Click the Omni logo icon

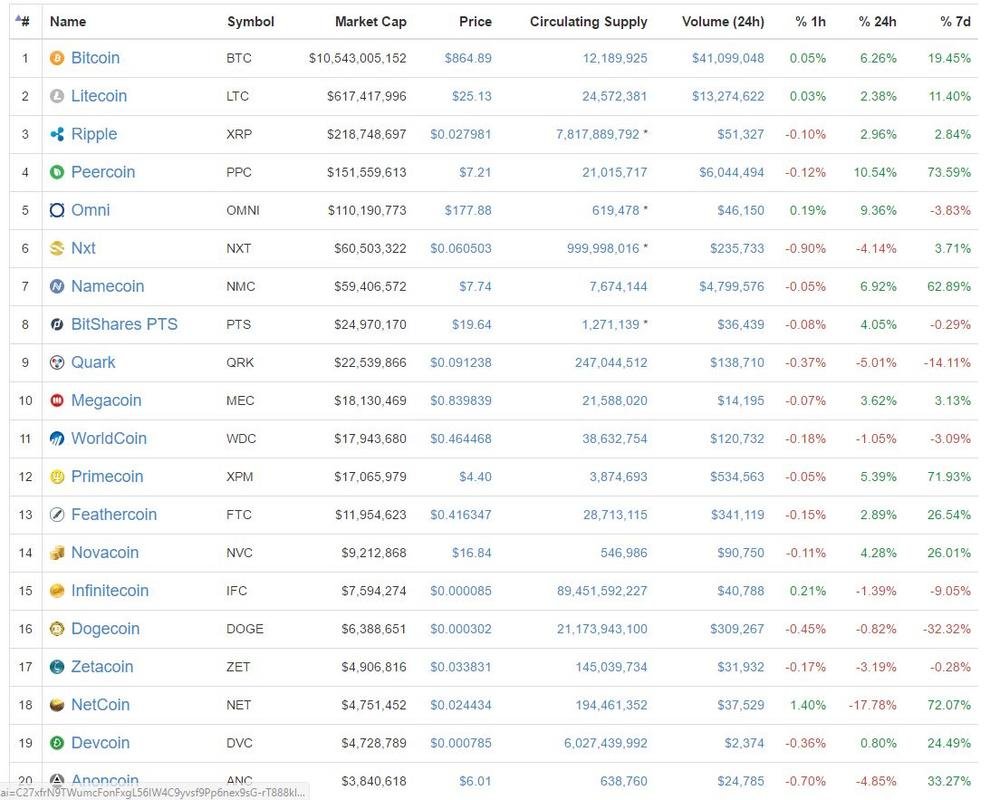click(57, 210)
